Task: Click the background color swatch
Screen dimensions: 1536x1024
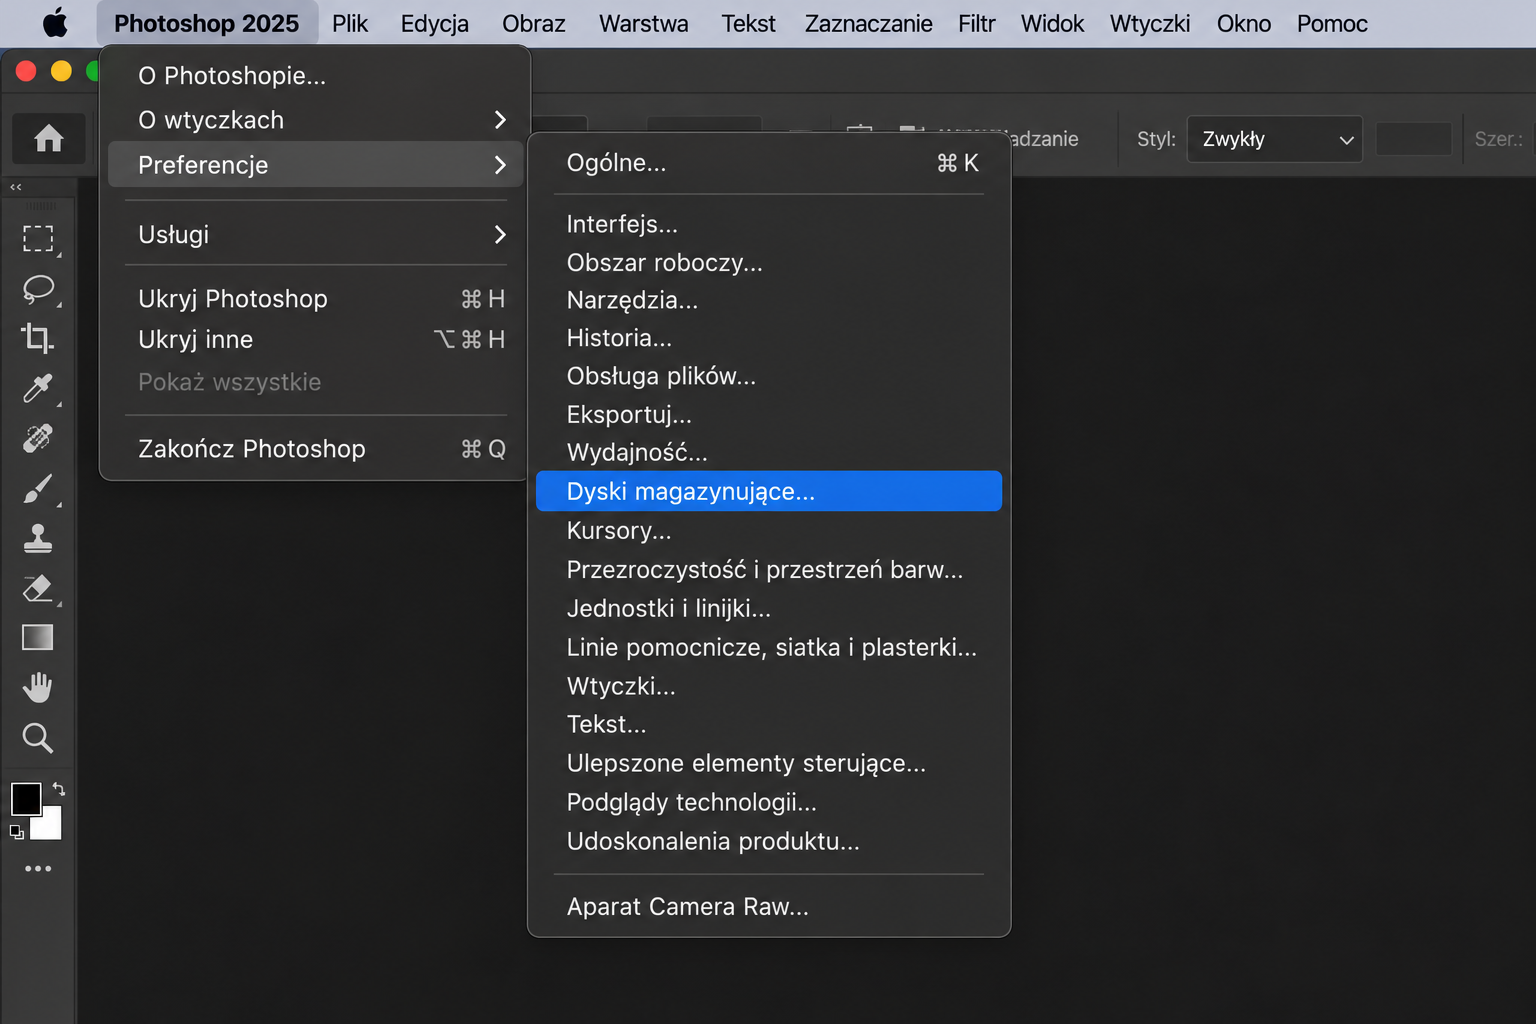Action: coord(50,827)
